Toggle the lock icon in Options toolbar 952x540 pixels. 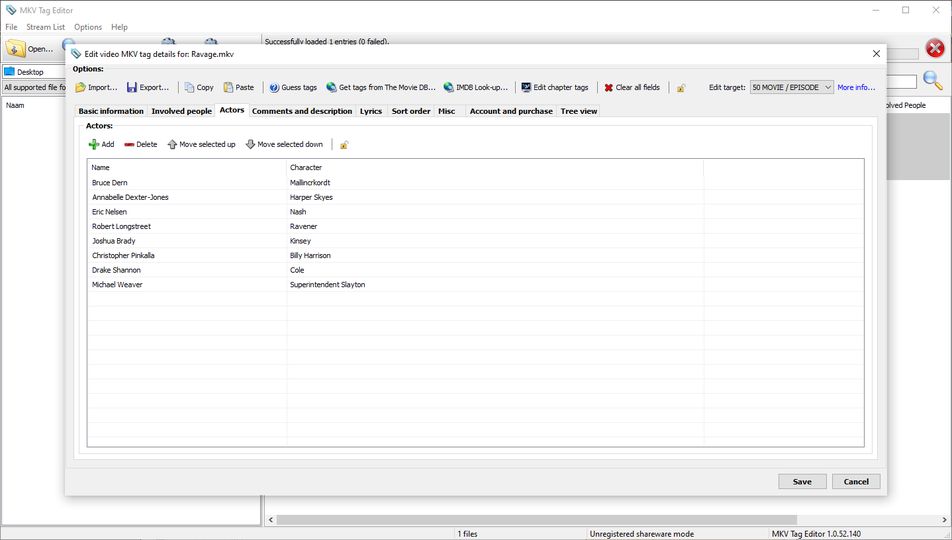pyautogui.click(x=681, y=88)
